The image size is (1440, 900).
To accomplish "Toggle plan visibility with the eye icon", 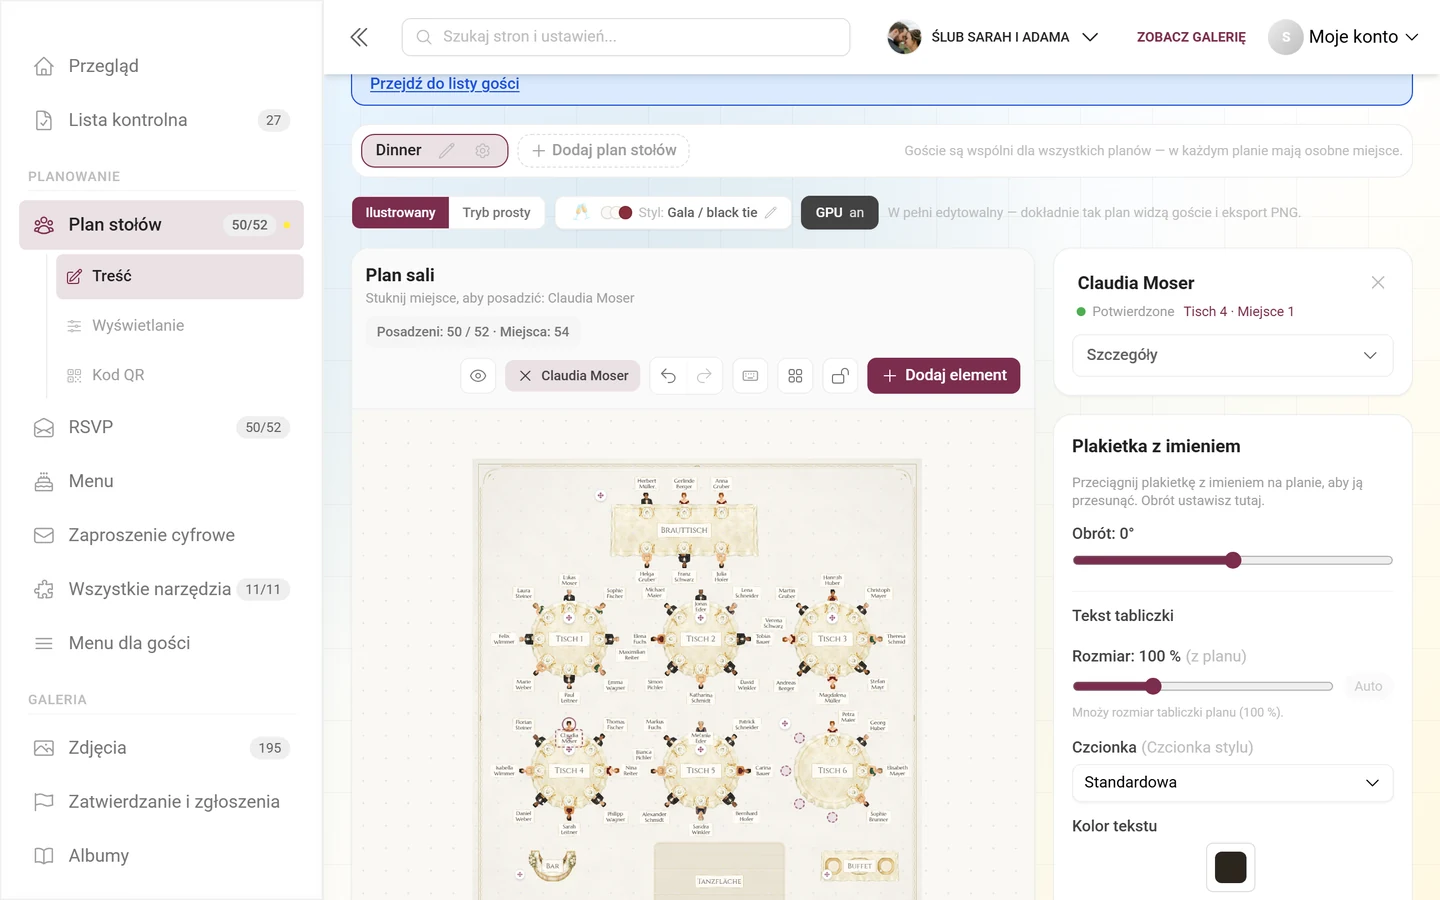I will click(478, 376).
